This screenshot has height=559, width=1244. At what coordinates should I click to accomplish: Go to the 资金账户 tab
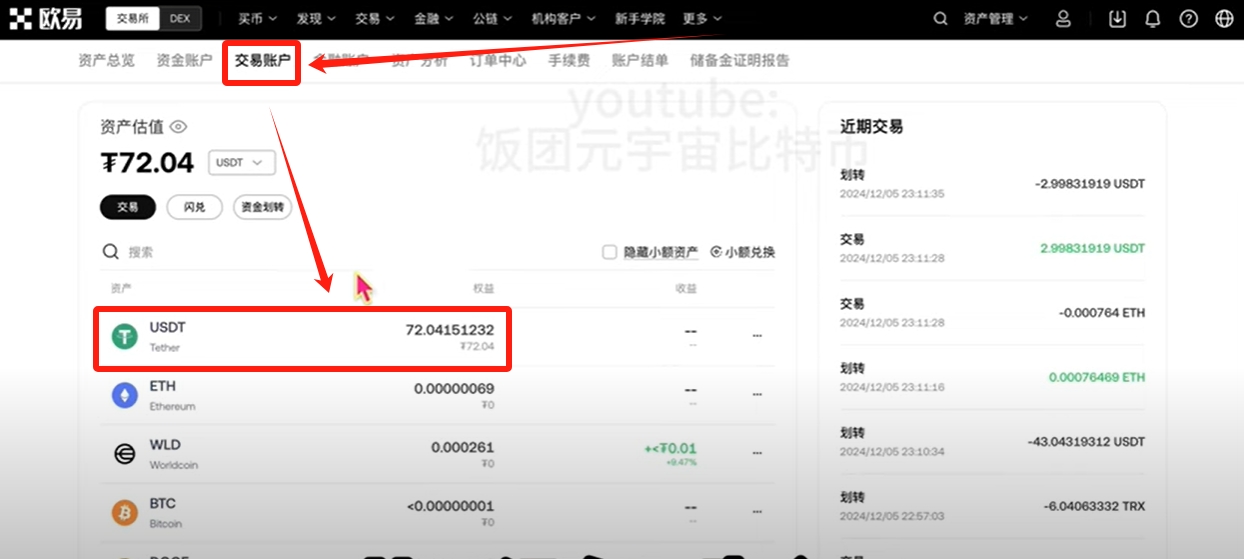184,60
